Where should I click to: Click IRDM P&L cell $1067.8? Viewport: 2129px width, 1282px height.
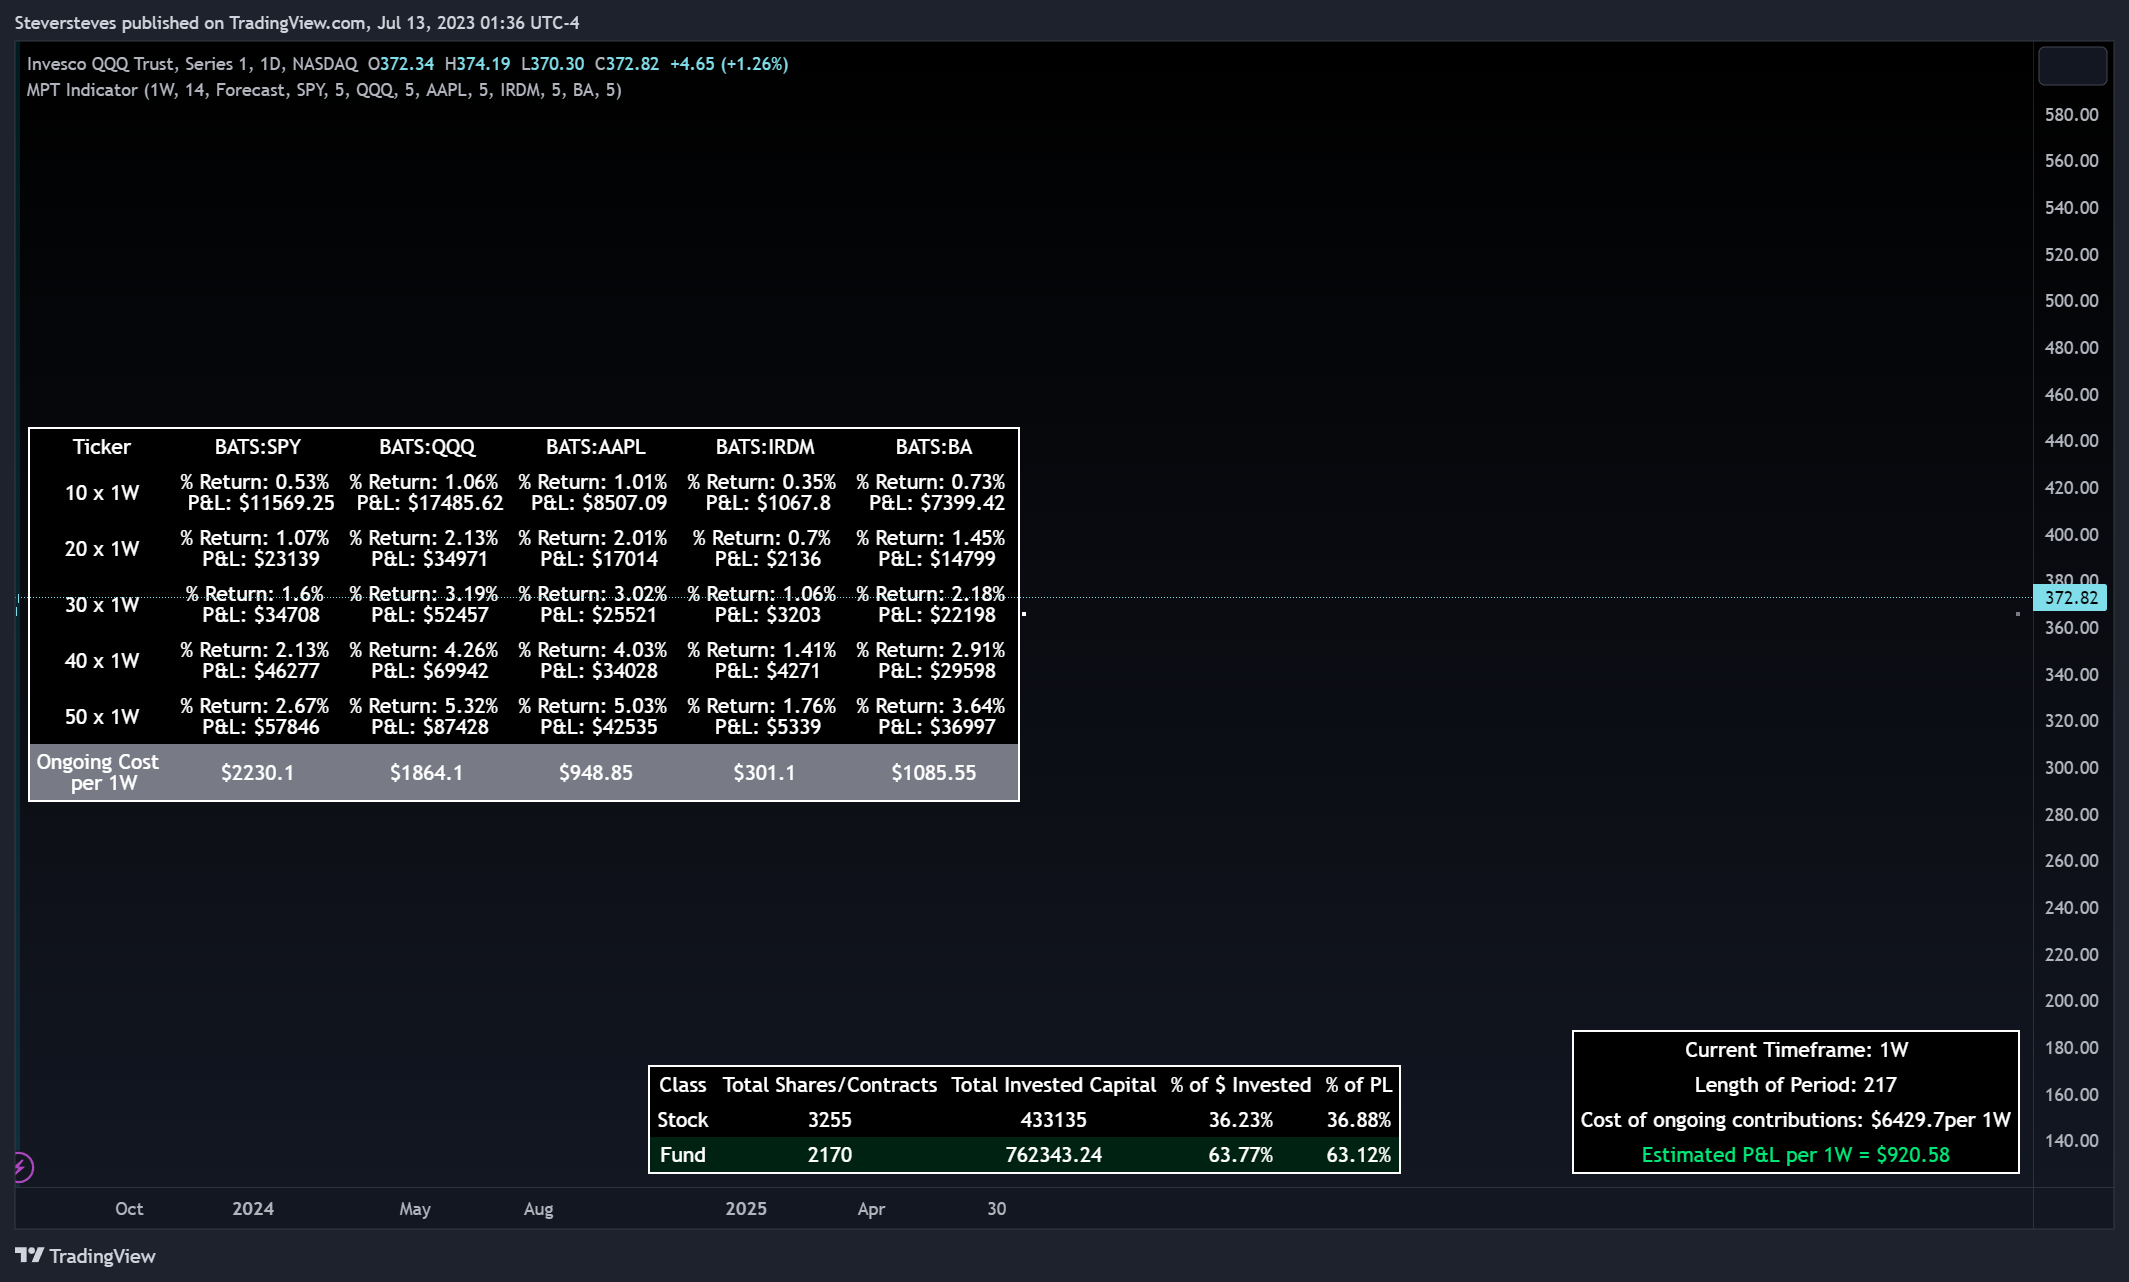pos(768,503)
